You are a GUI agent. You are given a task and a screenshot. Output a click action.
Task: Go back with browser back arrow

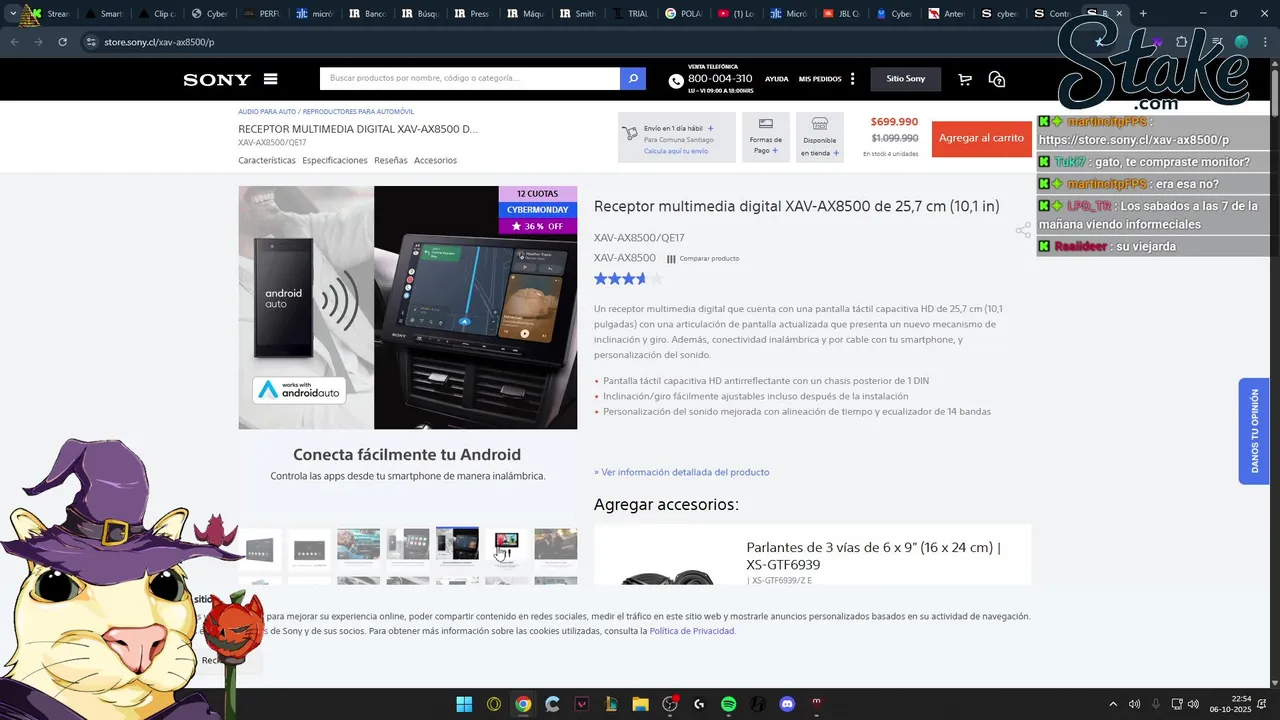point(14,42)
